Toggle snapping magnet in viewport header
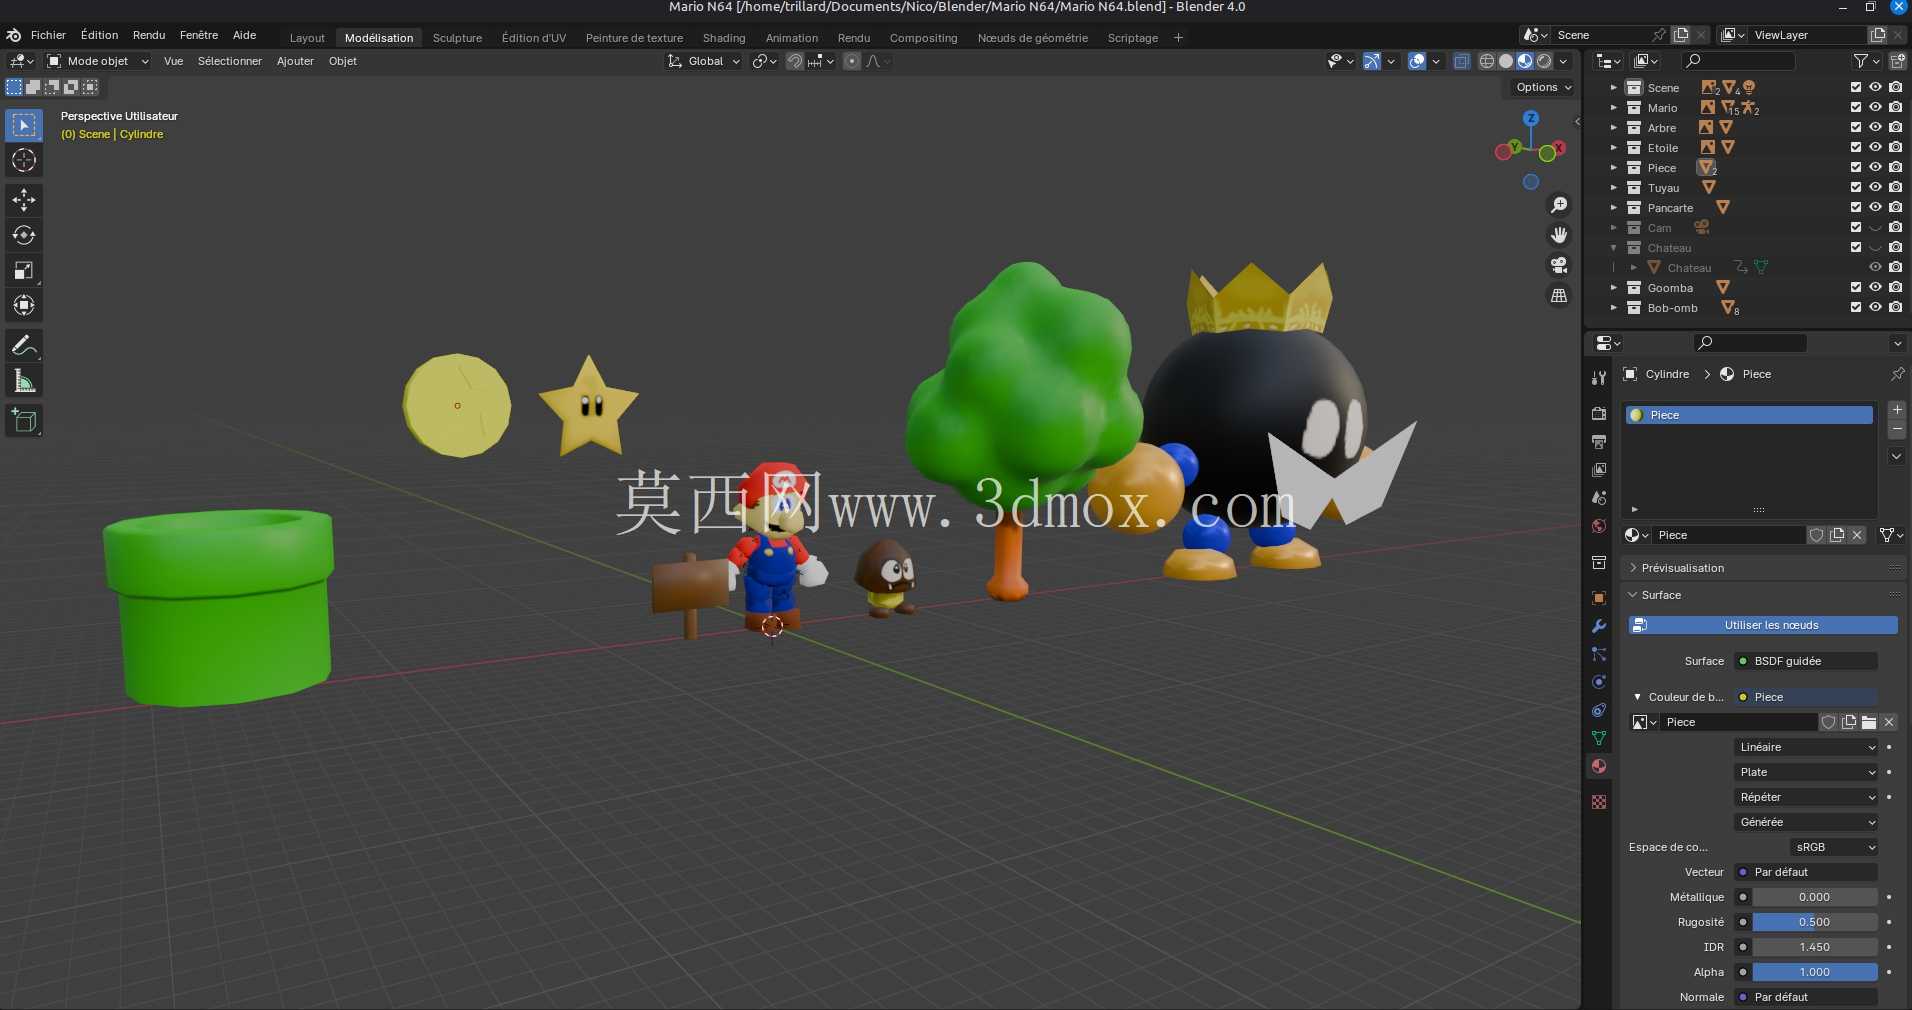Viewport: 1912px width, 1010px height. click(x=795, y=61)
